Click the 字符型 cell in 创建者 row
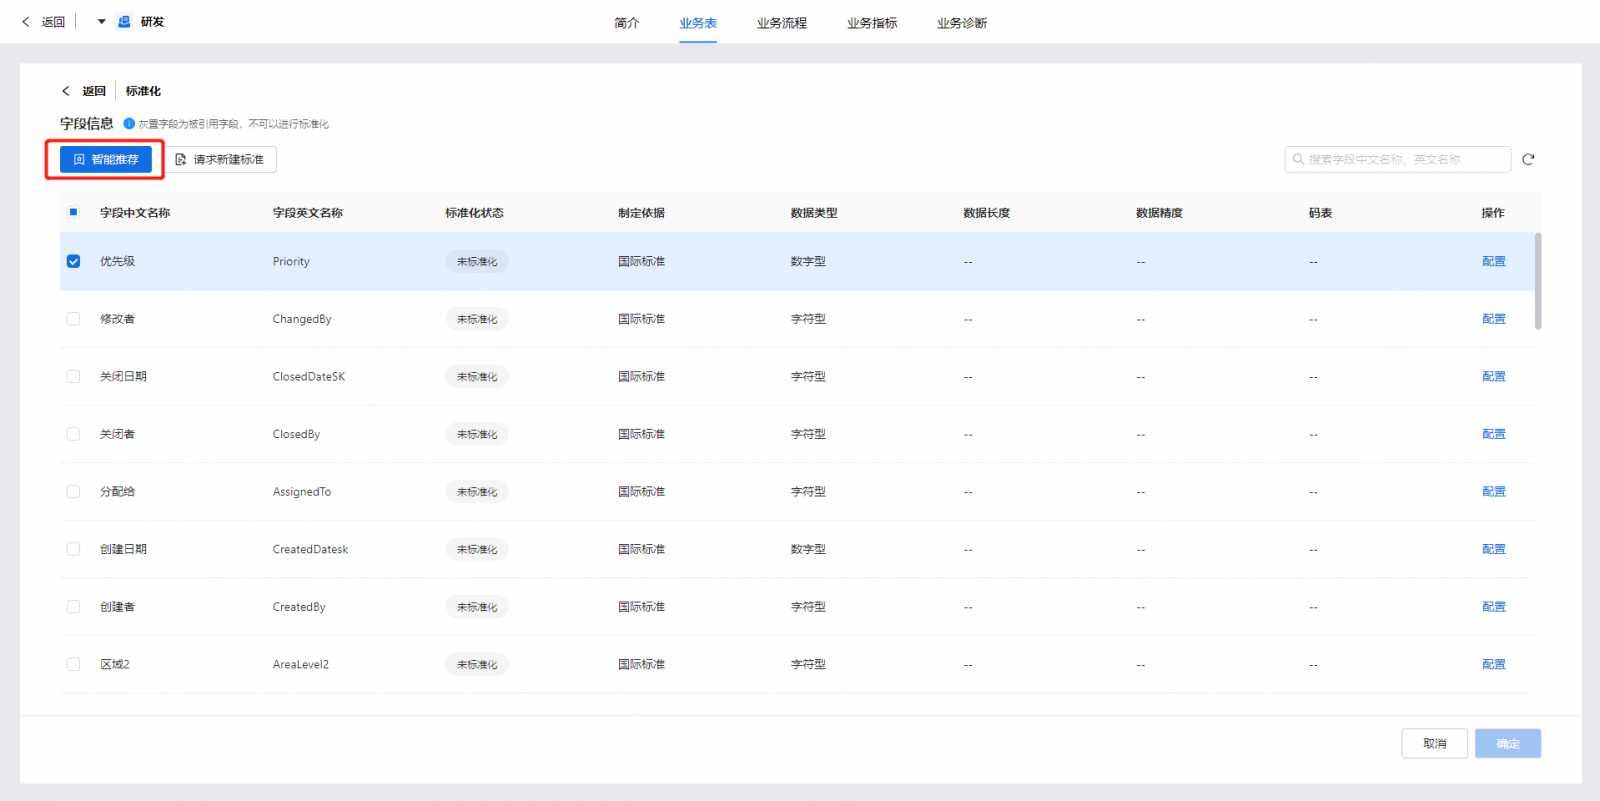Screen dimensions: 1600x801 tap(808, 607)
